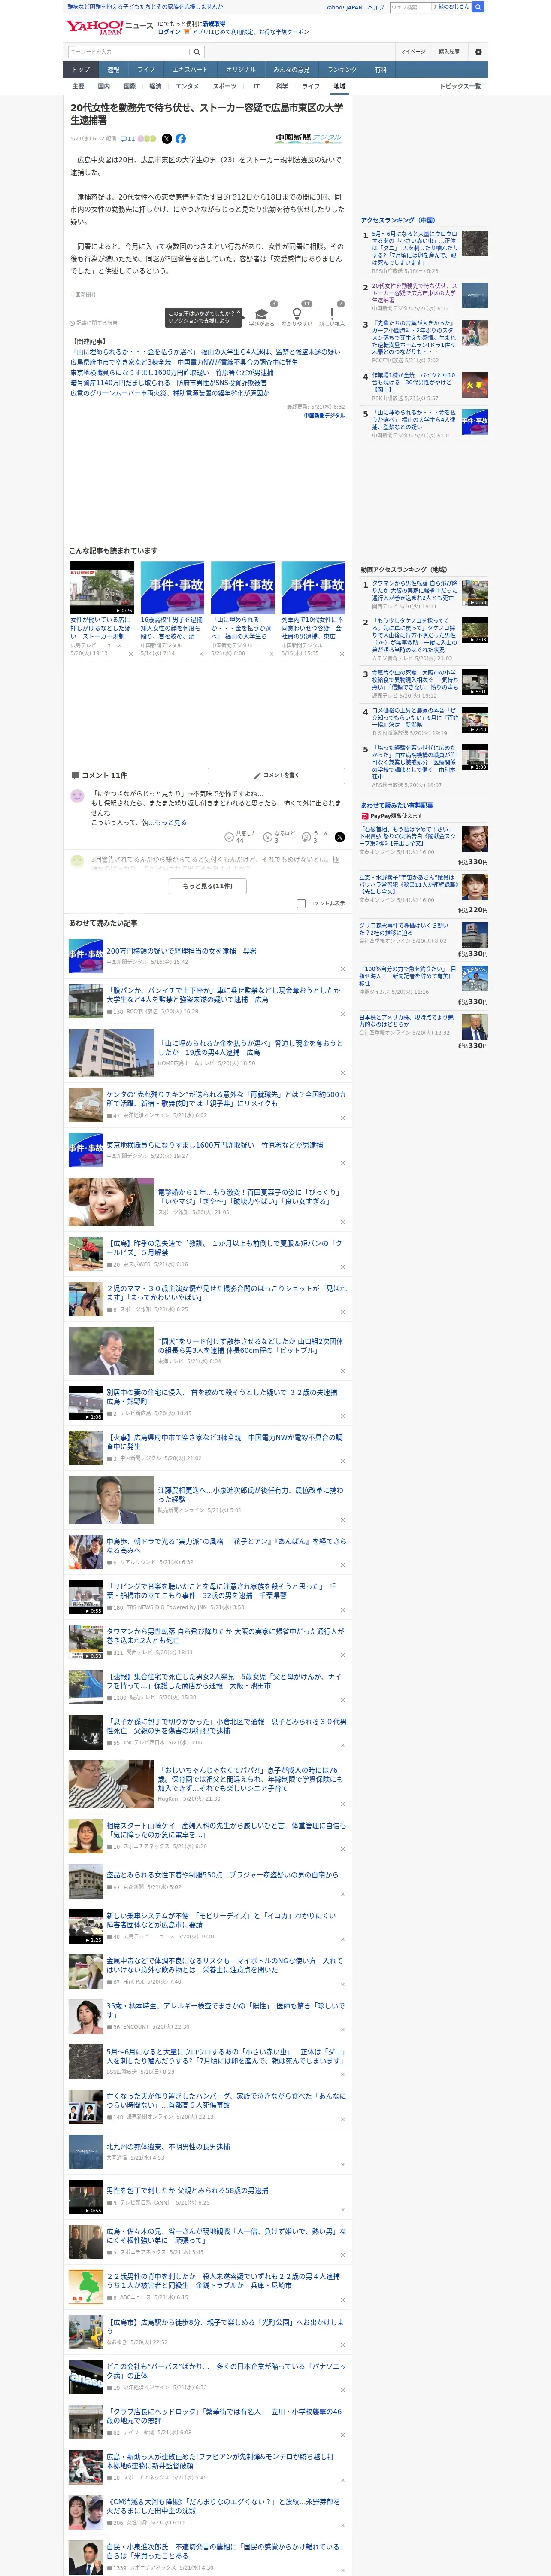Click 記事に関する報告 report icon link
Screen dimensions: 551x2576
coord(93,323)
